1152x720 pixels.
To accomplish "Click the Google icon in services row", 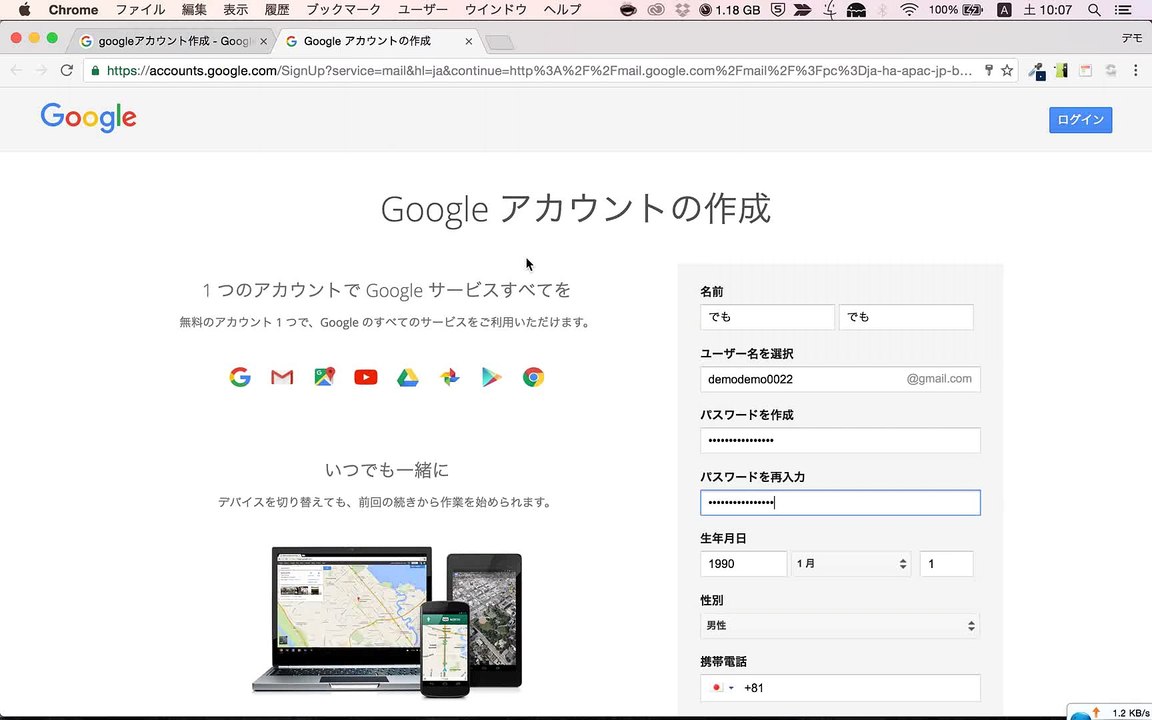I will click(240, 377).
